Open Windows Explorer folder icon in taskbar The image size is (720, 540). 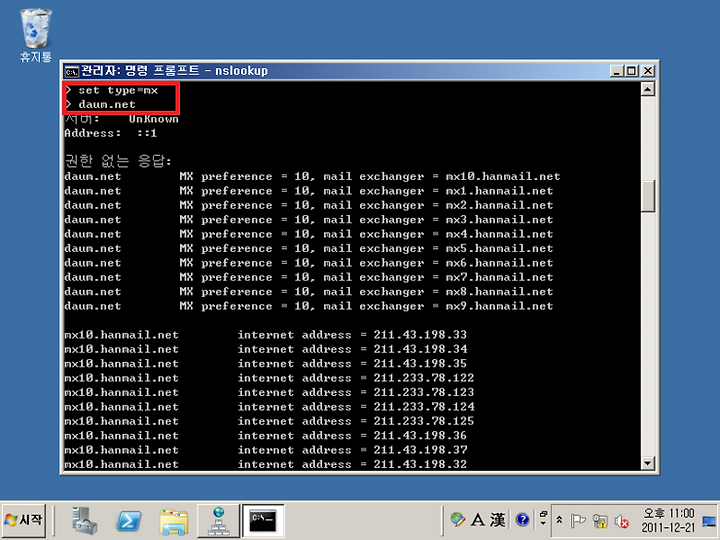pyautogui.click(x=174, y=522)
